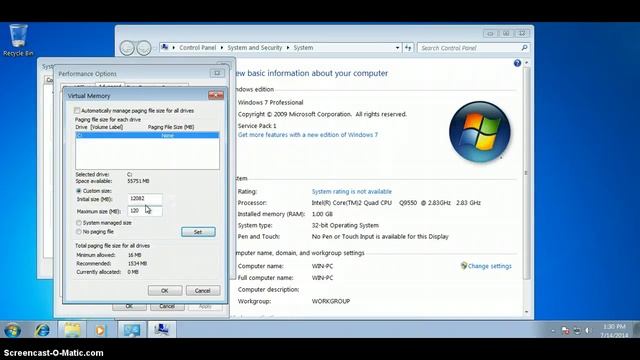Expand the arrow after System and Security breadcrumb
640x360 pixels.
point(288,48)
